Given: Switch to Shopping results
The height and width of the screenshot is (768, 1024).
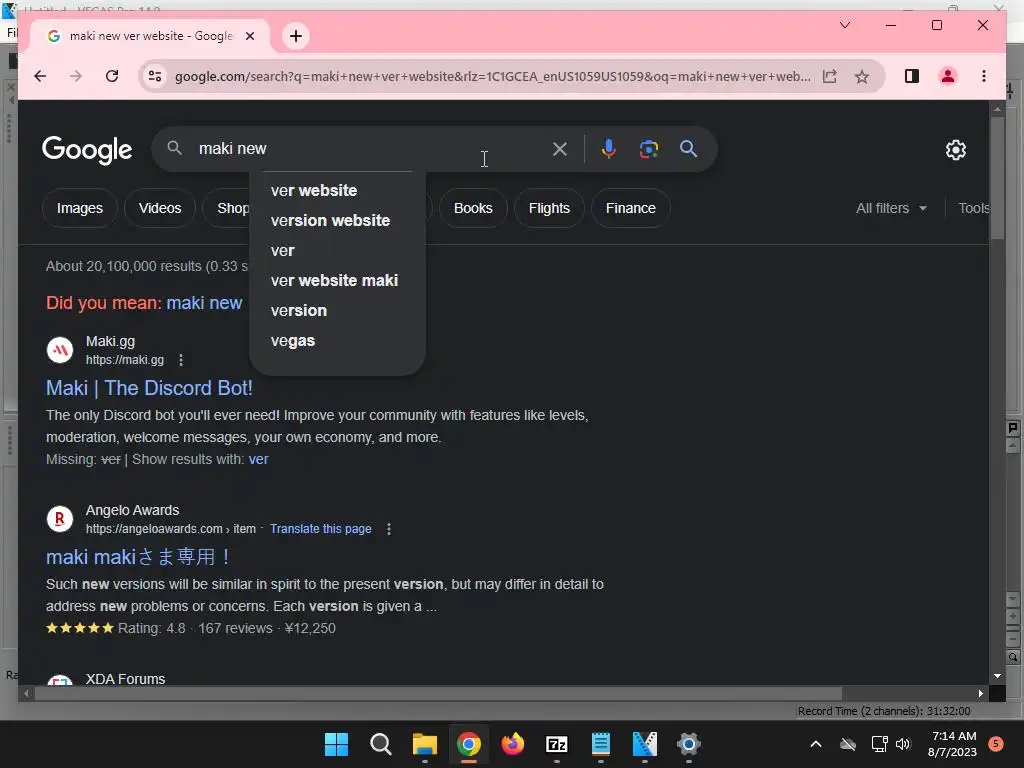Looking at the screenshot, I should click(227, 208).
